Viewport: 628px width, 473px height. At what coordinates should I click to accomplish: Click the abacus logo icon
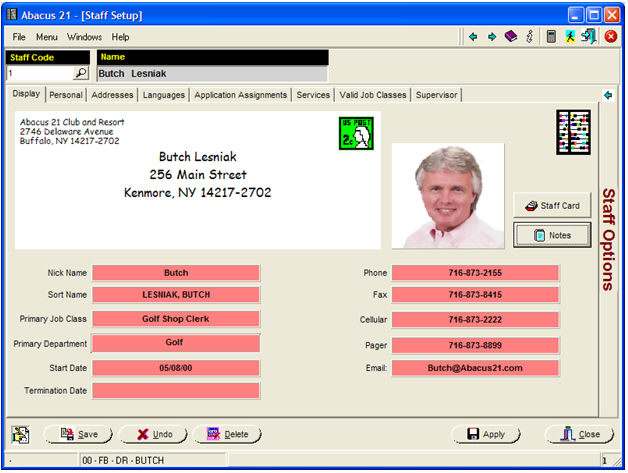[573, 133]
